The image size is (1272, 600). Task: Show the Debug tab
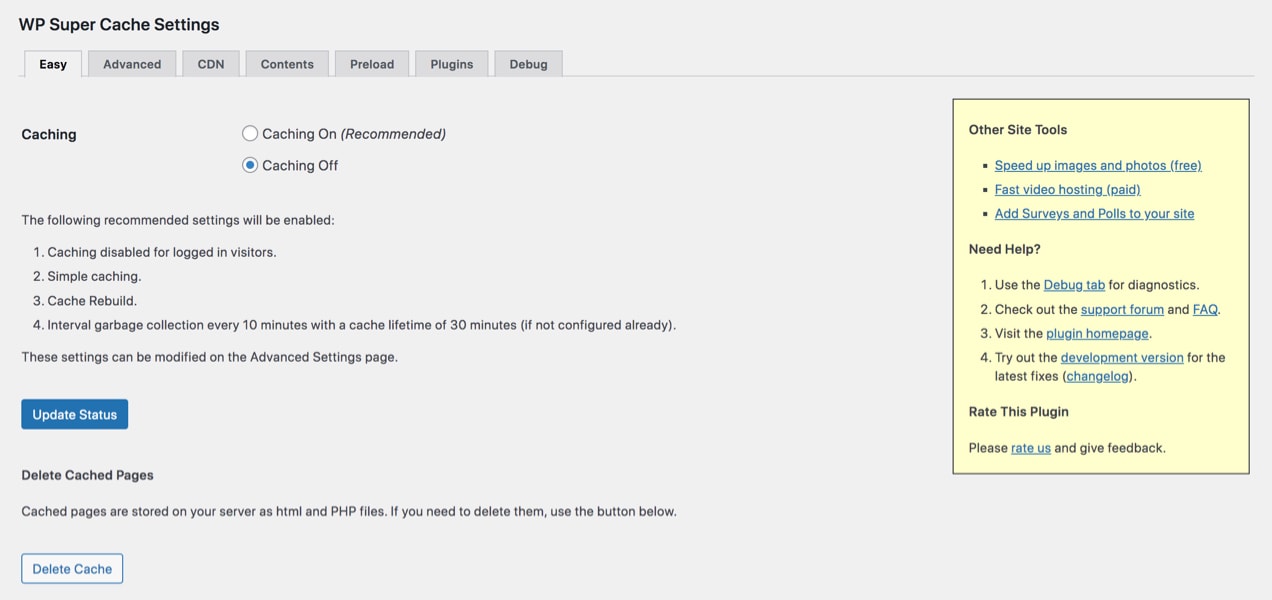point(528,64)
